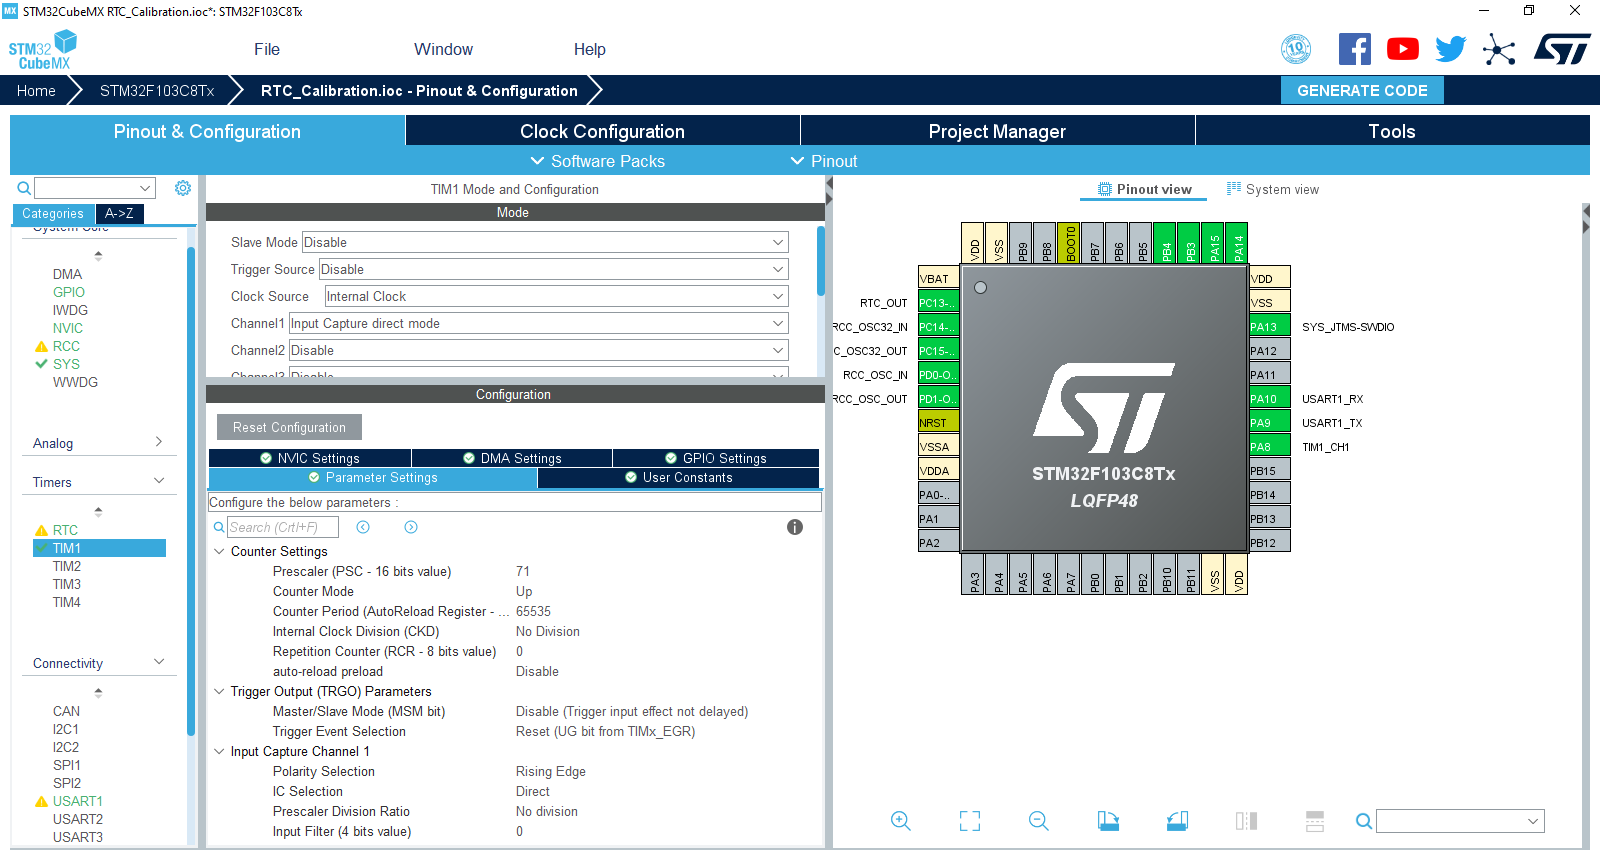This screenshot has width=1600, height=860.
Task: Switch the category list to A->Z
Action: coord(119,213)
